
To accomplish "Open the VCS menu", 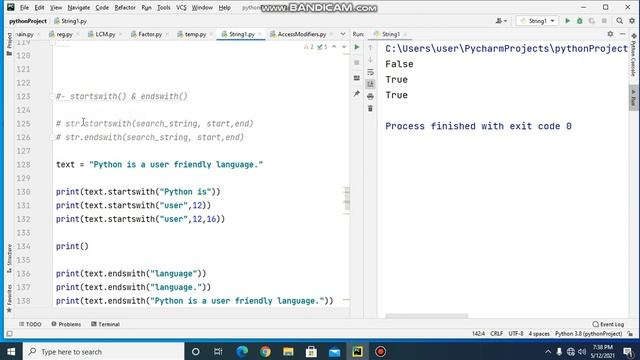I will 181,7.
